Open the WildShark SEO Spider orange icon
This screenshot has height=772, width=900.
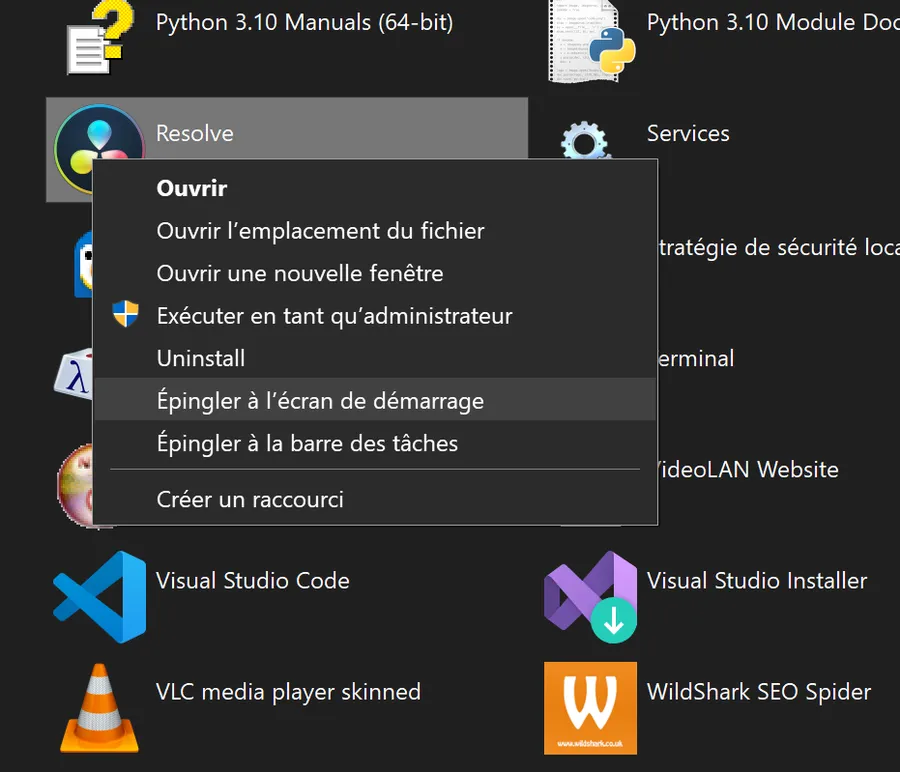[x=591, y=708]
